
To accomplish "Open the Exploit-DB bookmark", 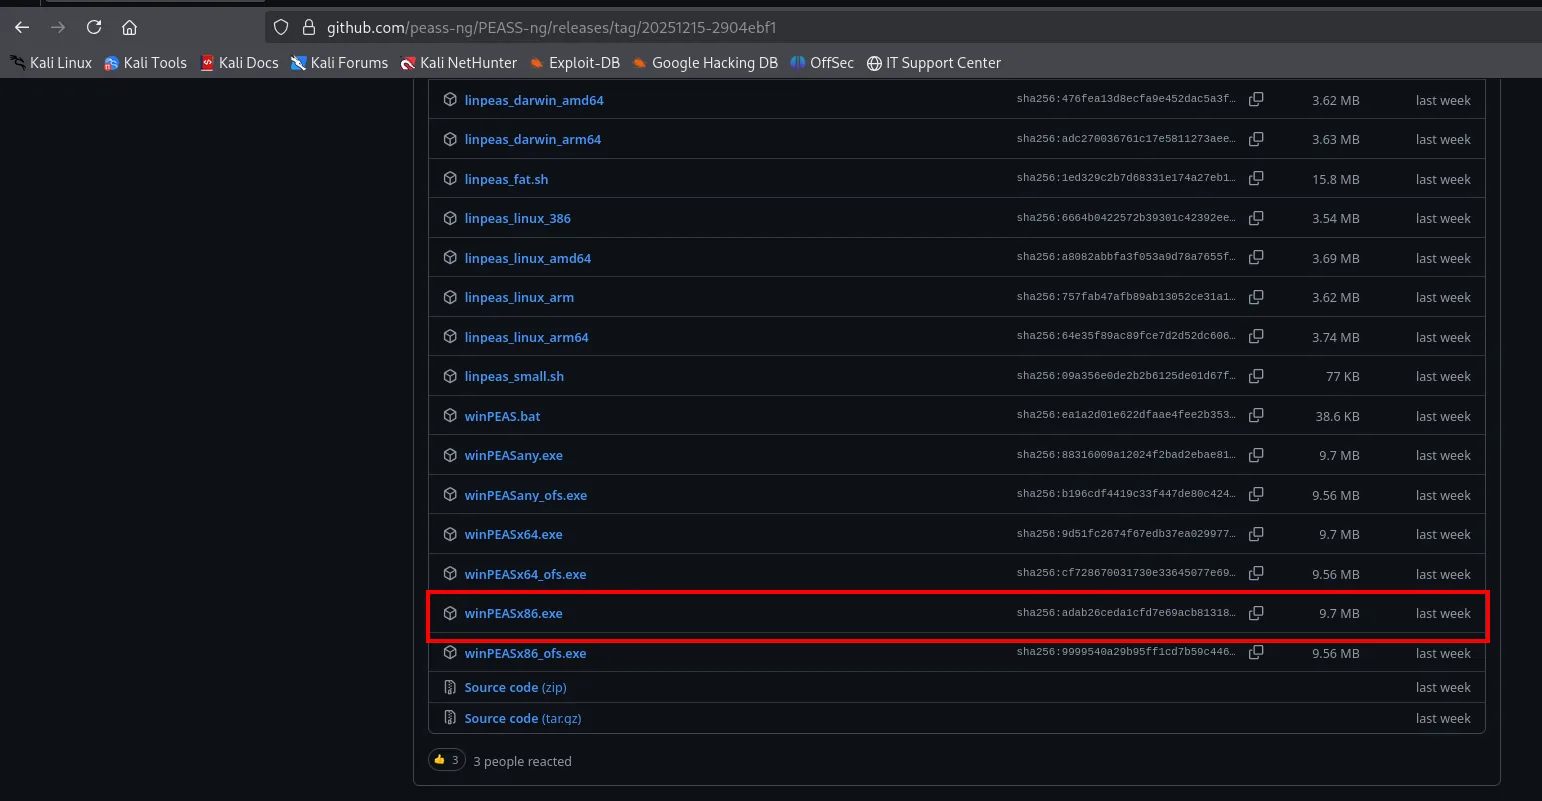I will (x=575, y=63).
